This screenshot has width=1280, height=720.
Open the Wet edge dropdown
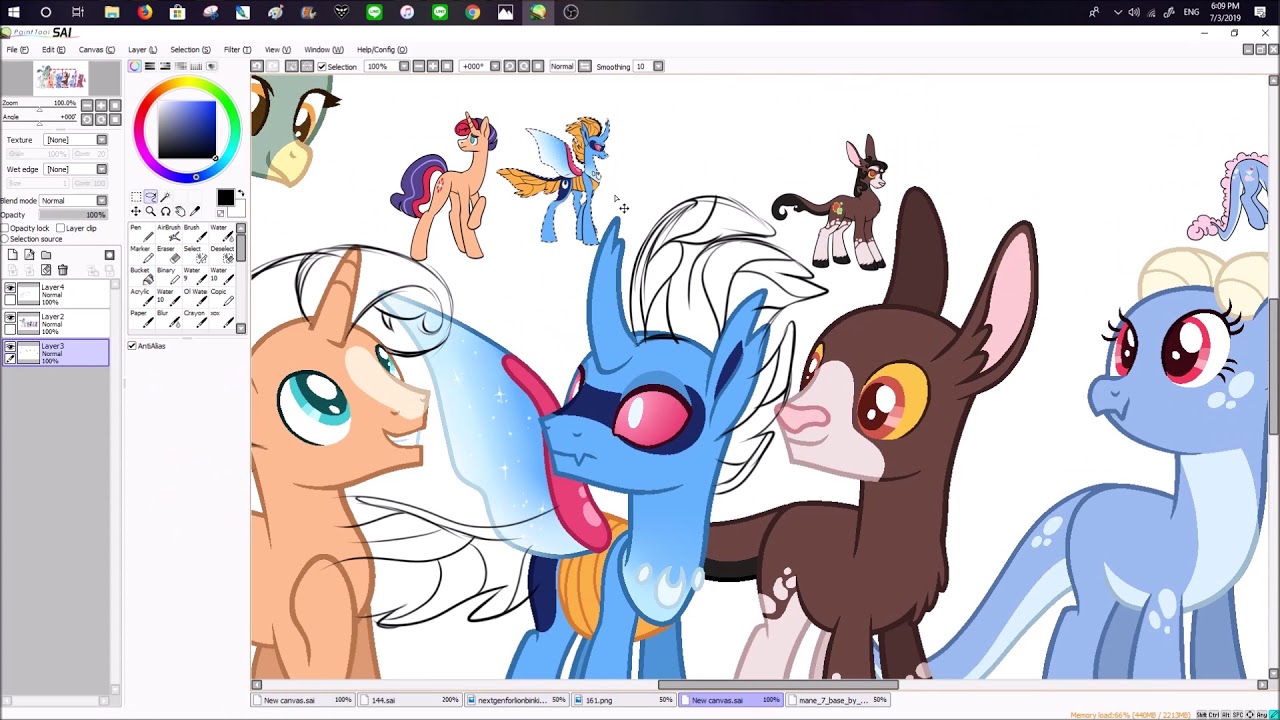point(76,169)
